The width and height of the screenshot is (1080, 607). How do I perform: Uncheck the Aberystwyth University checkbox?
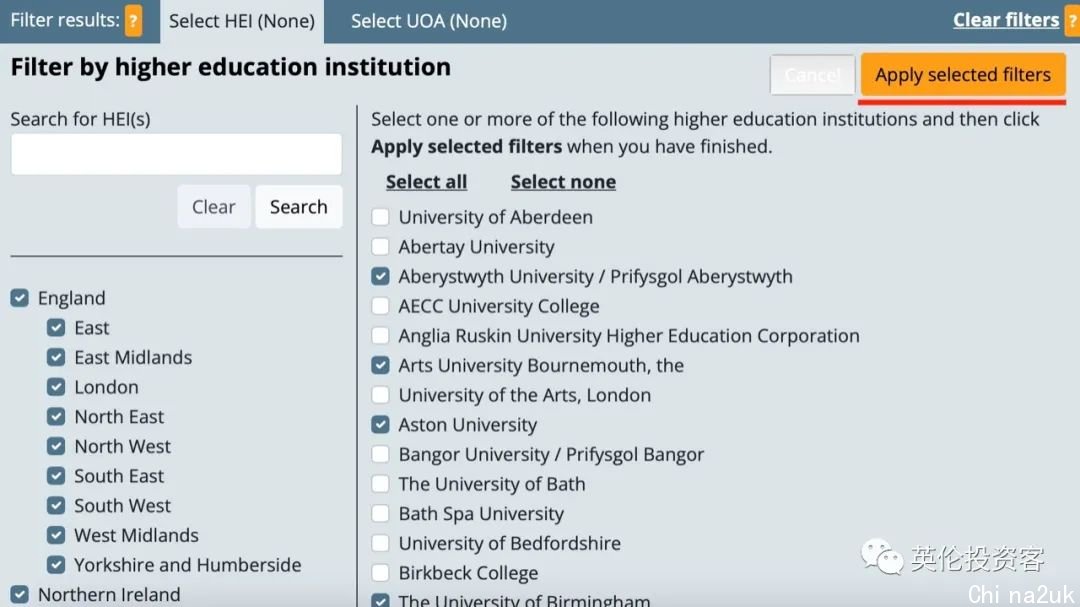[x=380, y=276]
